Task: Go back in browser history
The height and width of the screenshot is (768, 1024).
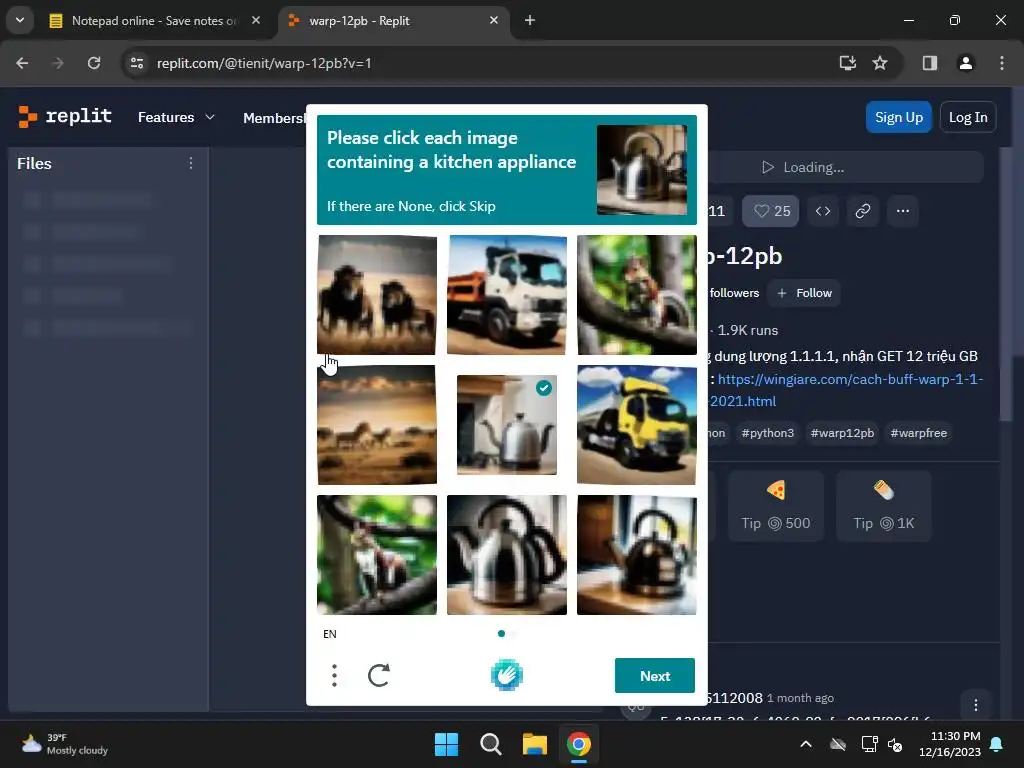Action: (22, 63)
